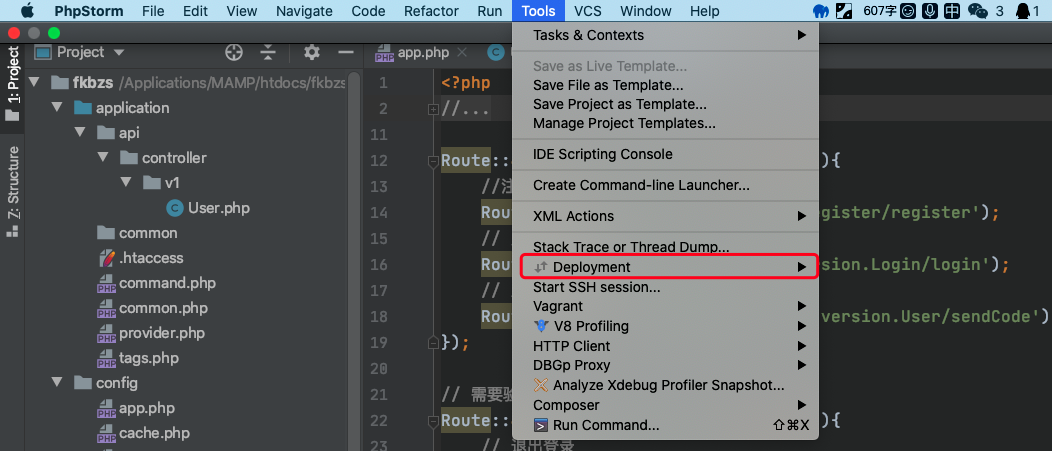
Task: Hide the Project panel with the minus icon
Action: click(x=346, y=52)
